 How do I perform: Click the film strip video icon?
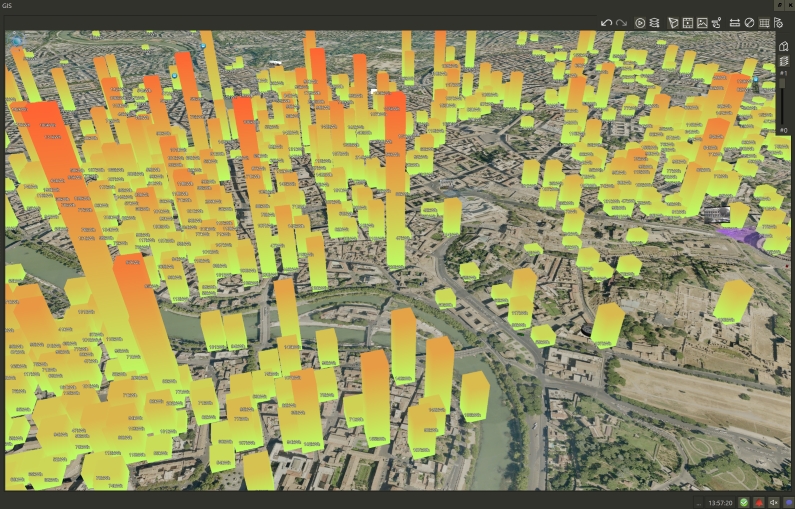pyautogui.click(x=688, y=23)
